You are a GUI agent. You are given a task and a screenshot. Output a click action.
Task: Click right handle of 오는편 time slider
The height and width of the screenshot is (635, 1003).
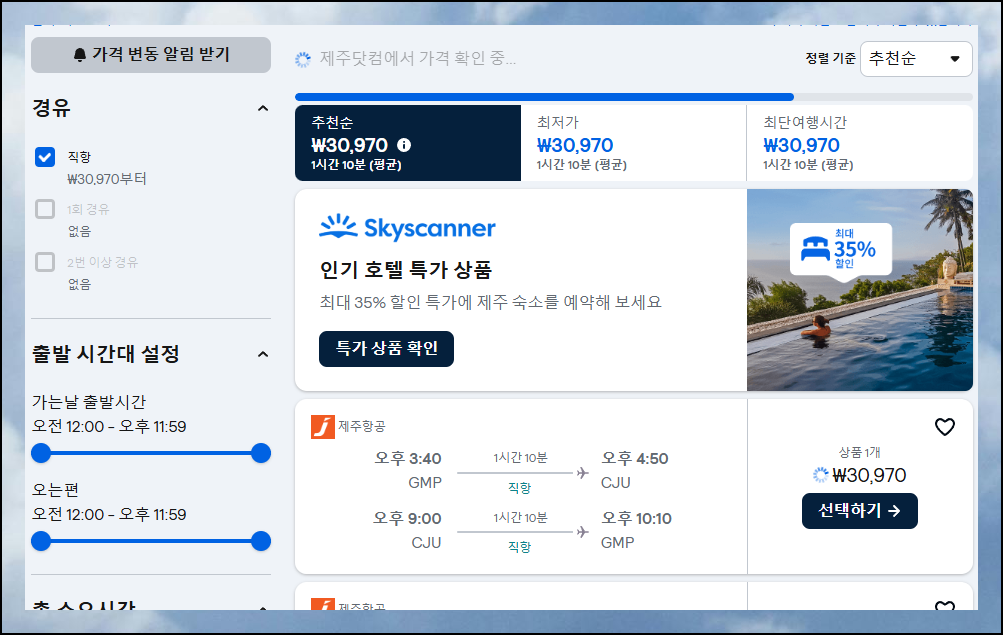[261, 541]
